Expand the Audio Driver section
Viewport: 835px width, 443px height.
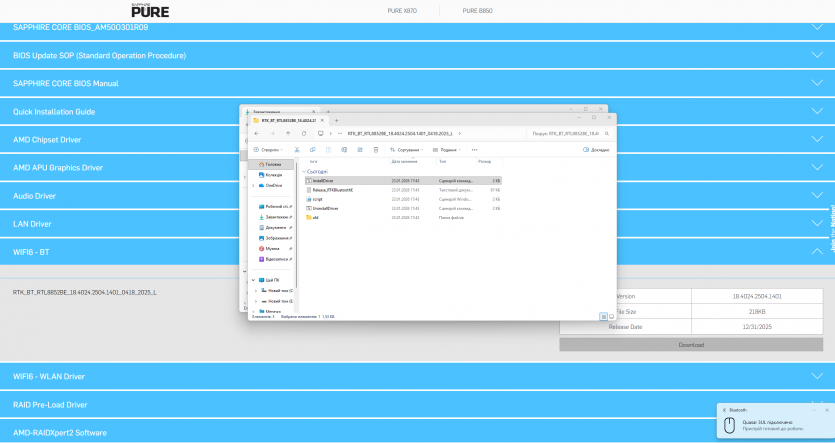click(816, 196)
